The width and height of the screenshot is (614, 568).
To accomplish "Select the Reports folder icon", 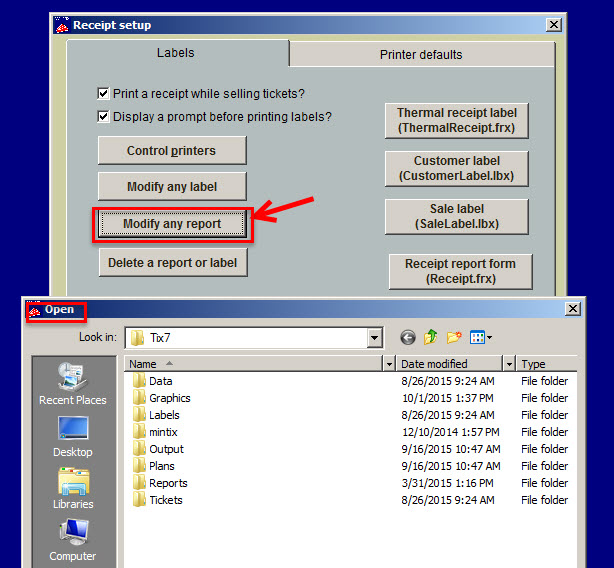I will click(139, 483).
